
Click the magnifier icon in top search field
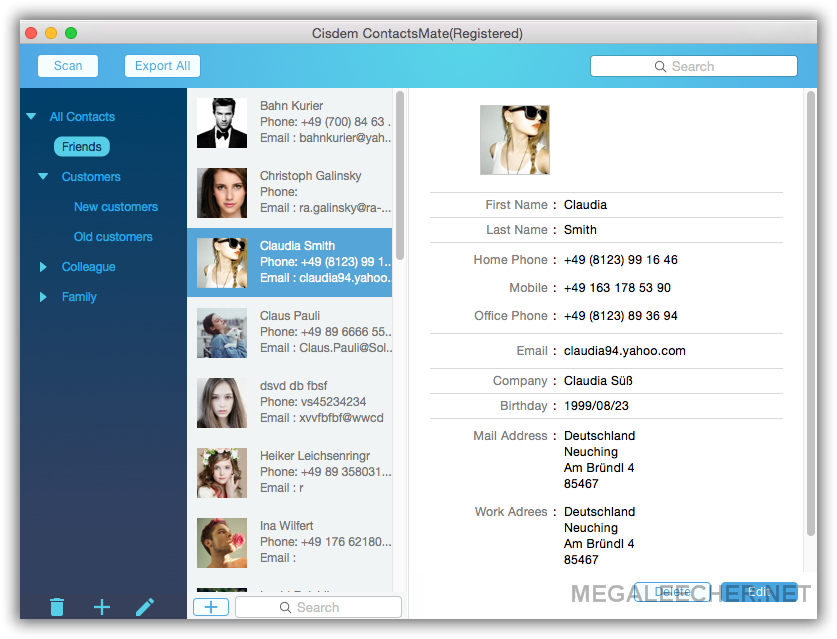tap(660, 66)
